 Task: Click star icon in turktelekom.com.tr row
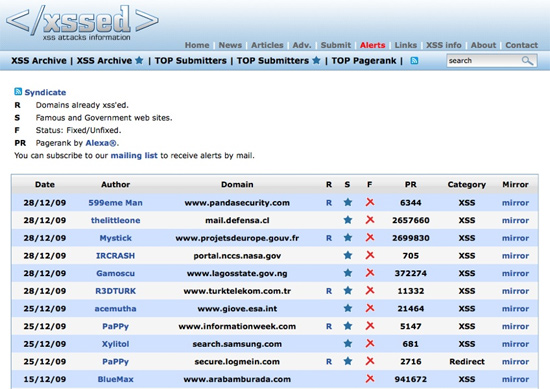coord(348,290)
